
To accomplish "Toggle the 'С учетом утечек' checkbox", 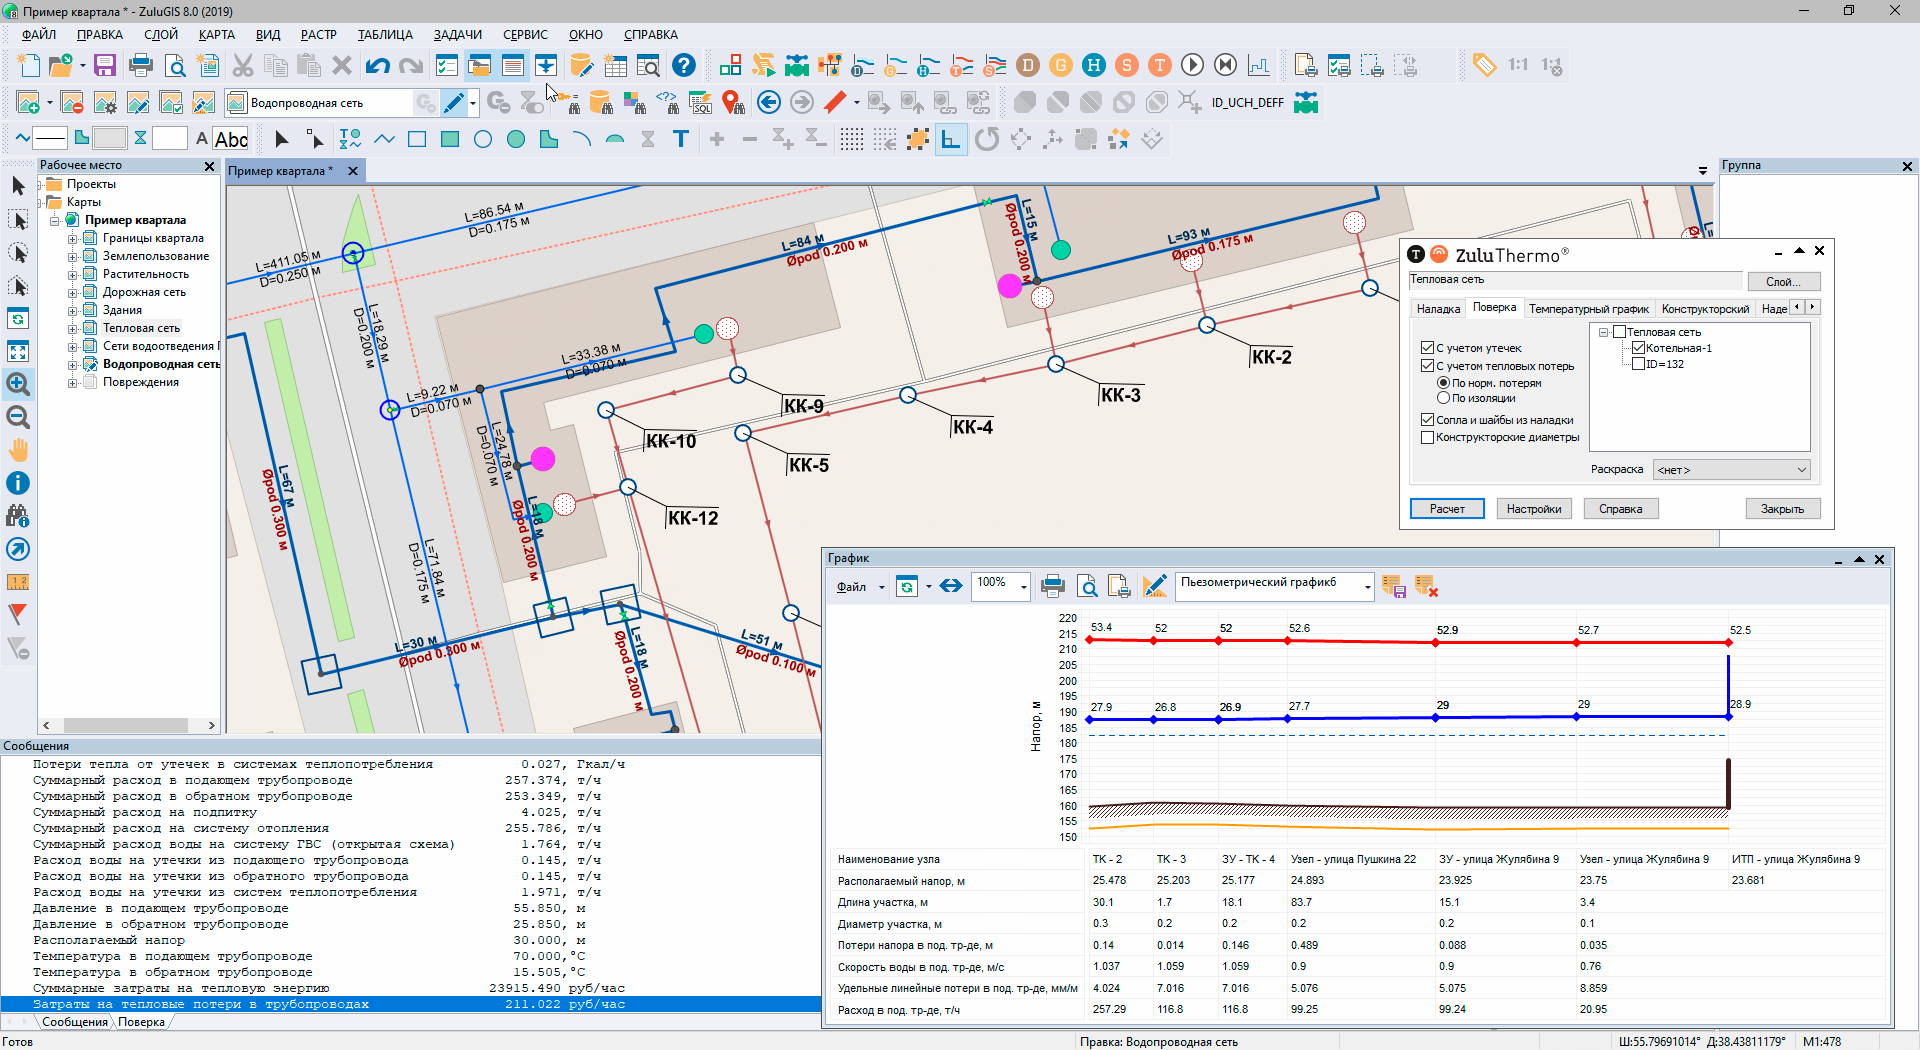I will [x=1427, y=348].
